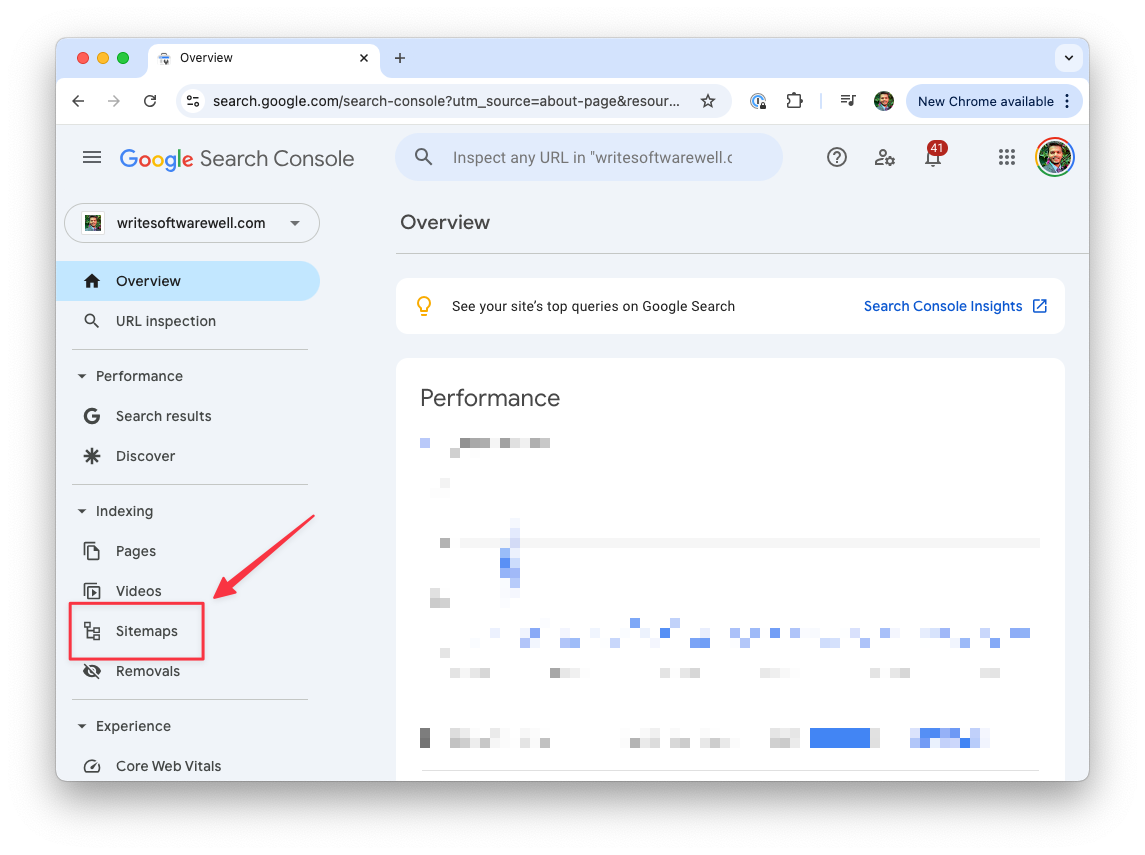Click the browser forward arrow

pyautogui.click(x=114, y=101)
